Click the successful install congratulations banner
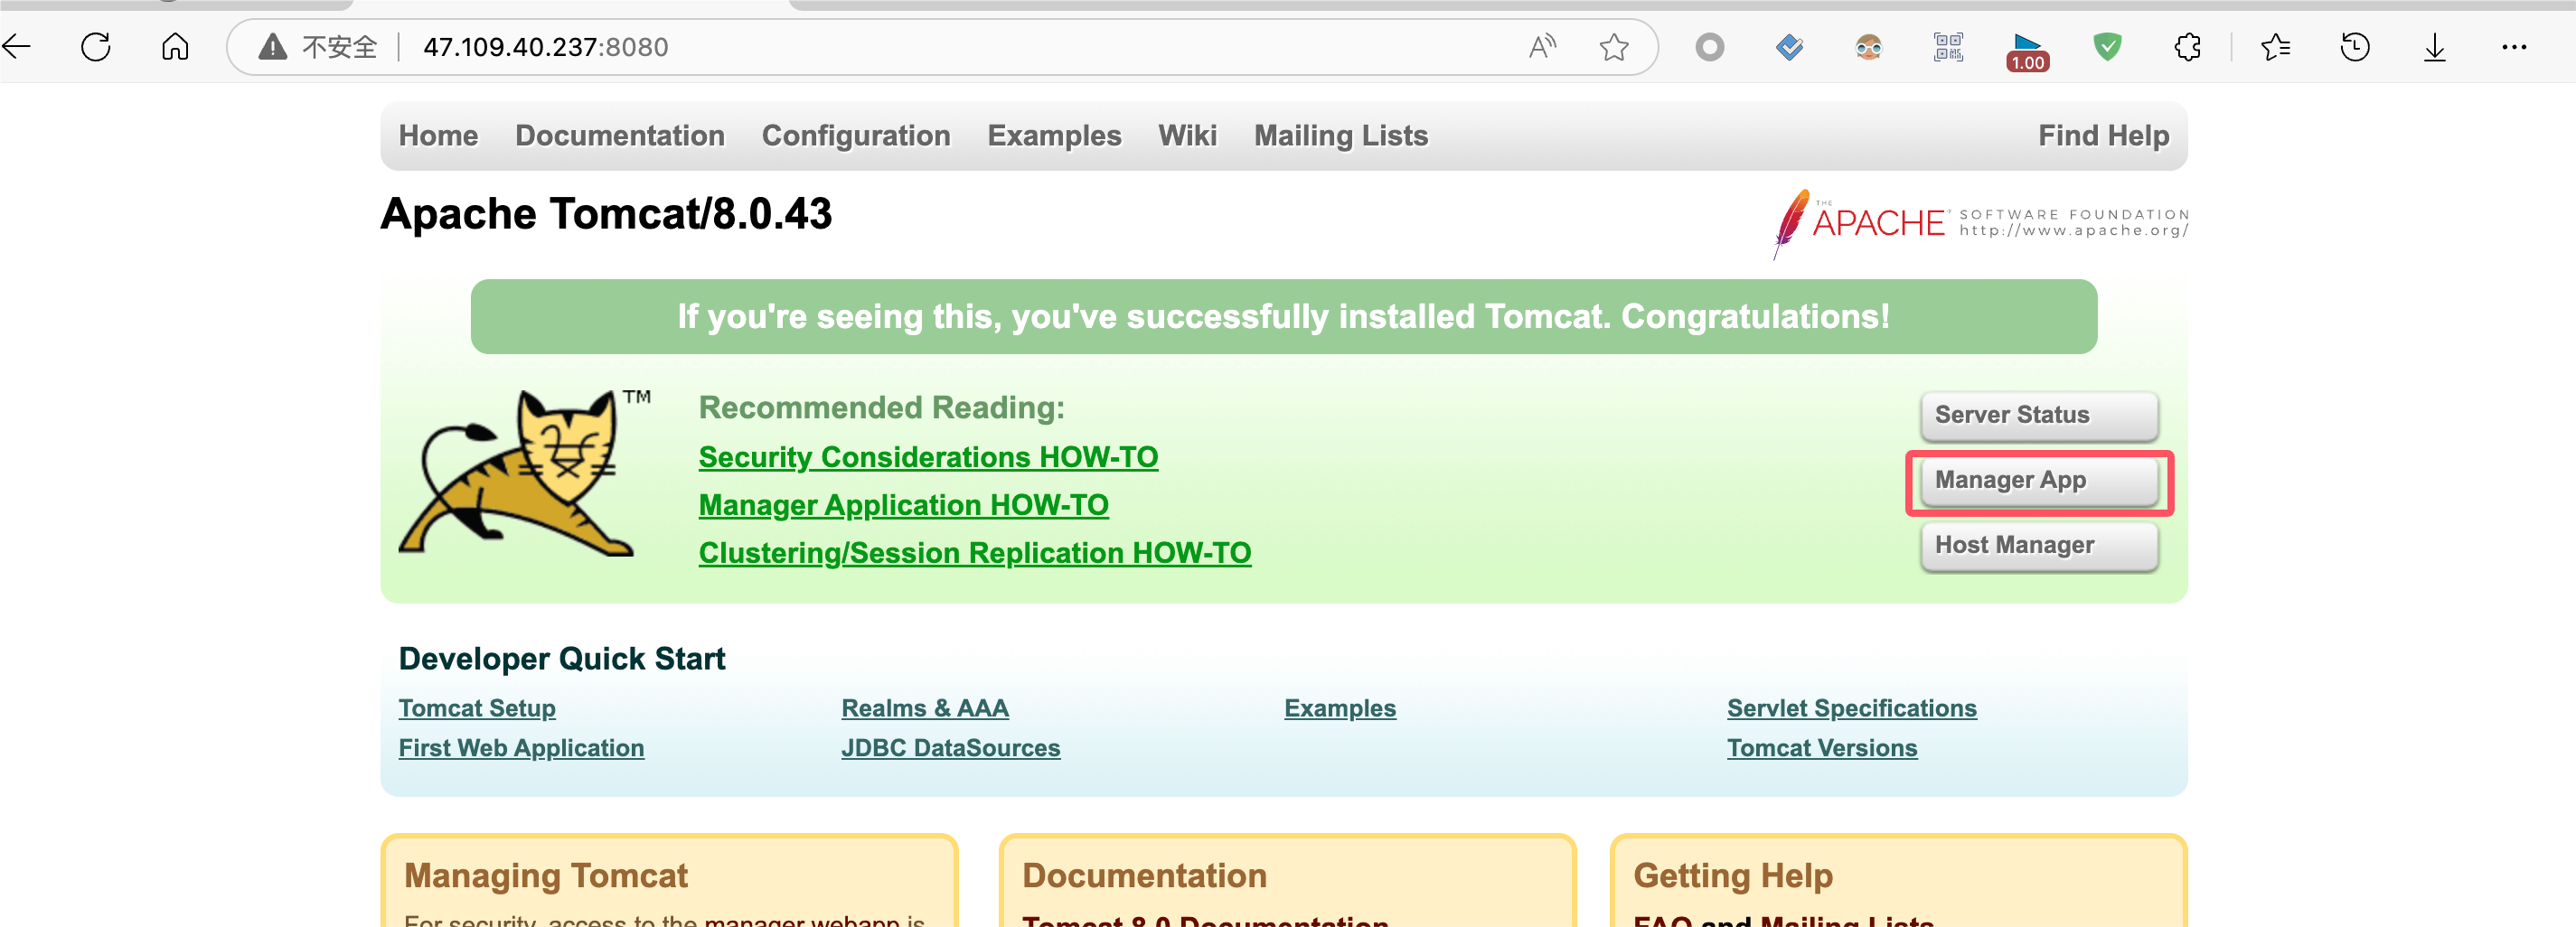This screenshot has width=2576, height=927. pyautogui.click(x=1283, y=316)
